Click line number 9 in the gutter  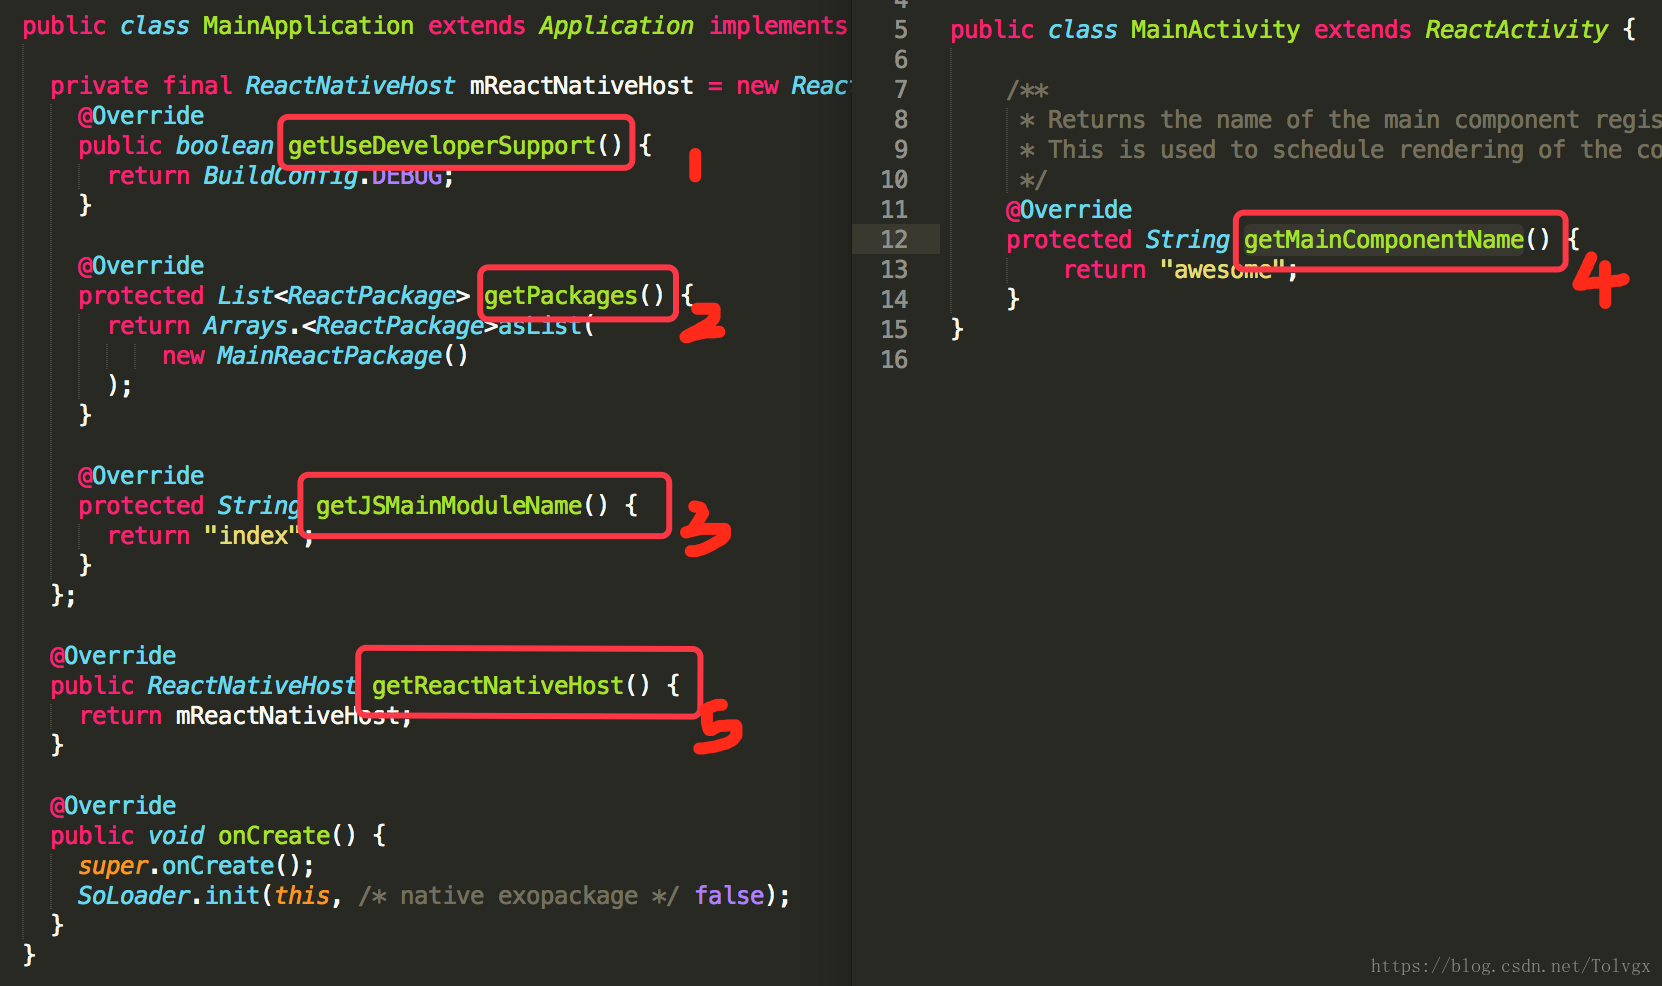901,150
